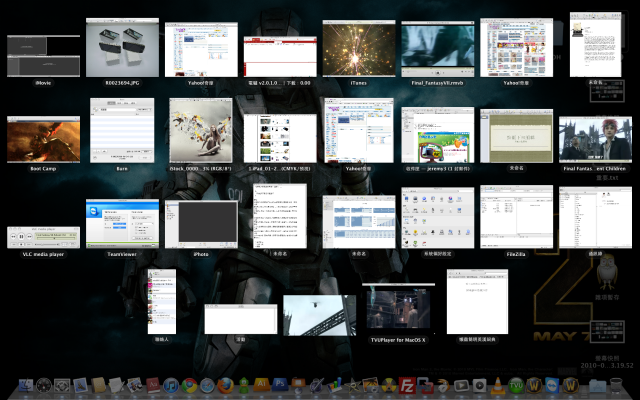
Task: Click the Boot Camp window label
Action: (43, 169)
